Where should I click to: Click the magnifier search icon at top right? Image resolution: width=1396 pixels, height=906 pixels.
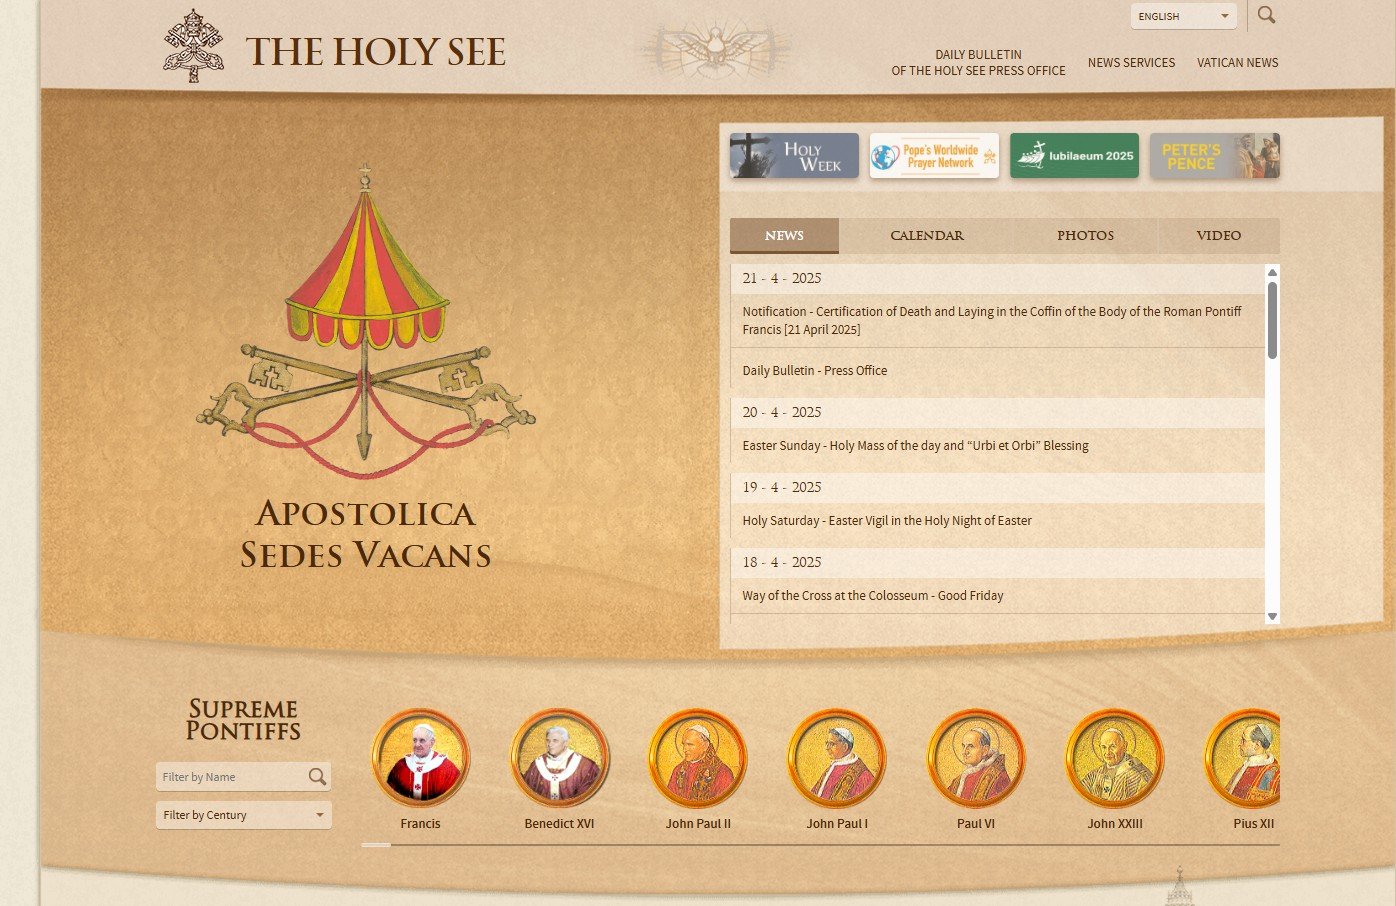coord(1266,15)
